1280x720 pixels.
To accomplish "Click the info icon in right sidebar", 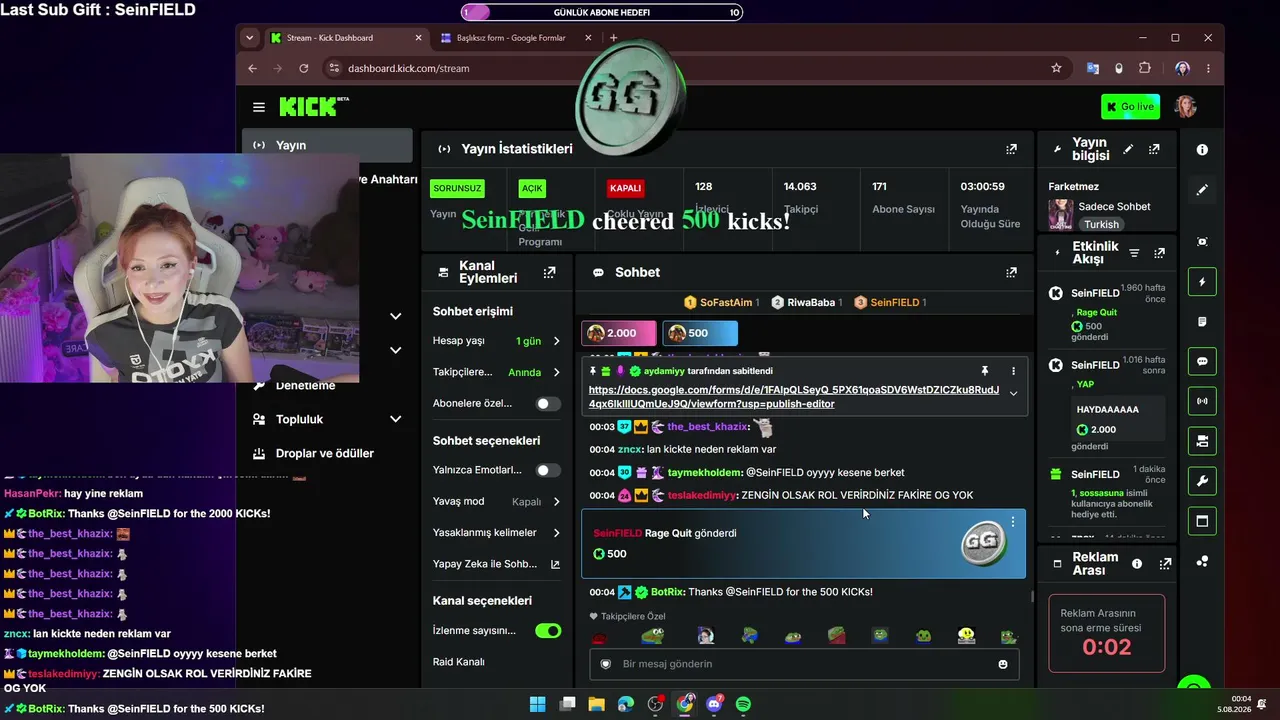I will (x=1202, y=149).
